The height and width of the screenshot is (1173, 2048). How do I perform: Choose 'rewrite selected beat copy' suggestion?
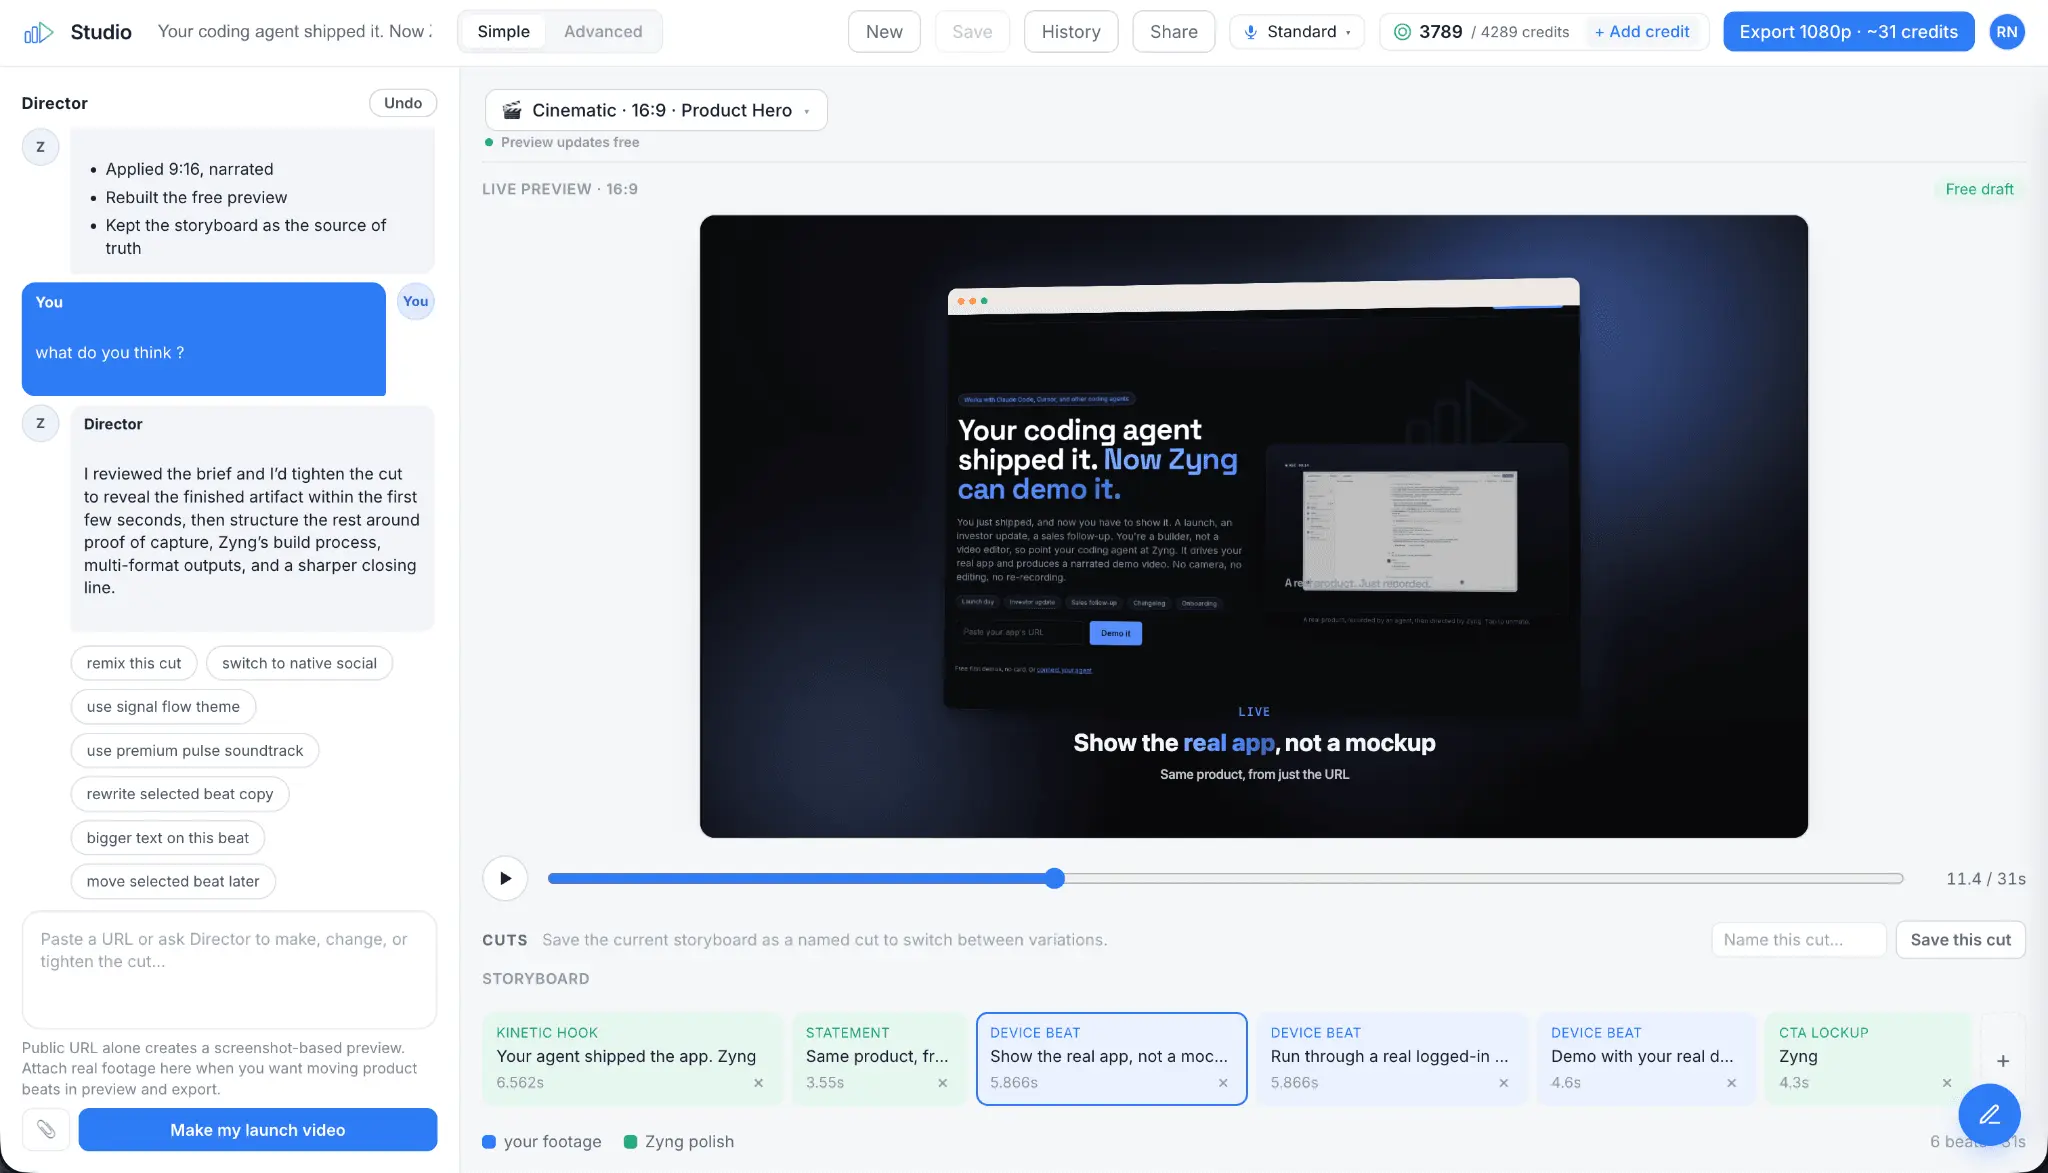point(180,794)
